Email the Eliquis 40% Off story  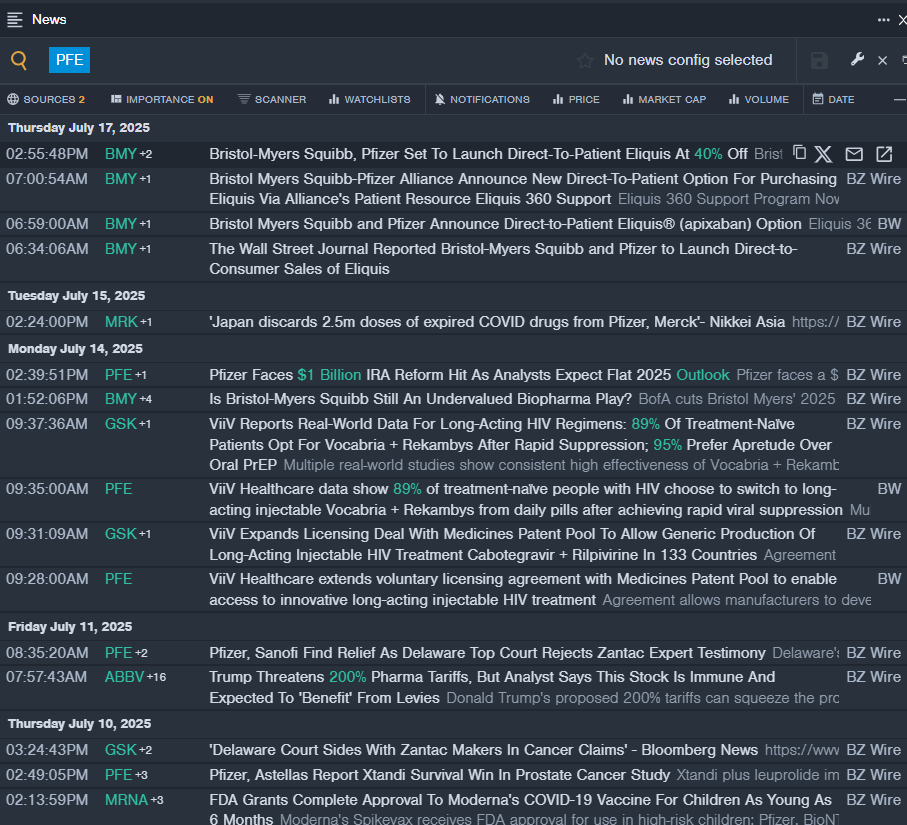tap(854, 154)
